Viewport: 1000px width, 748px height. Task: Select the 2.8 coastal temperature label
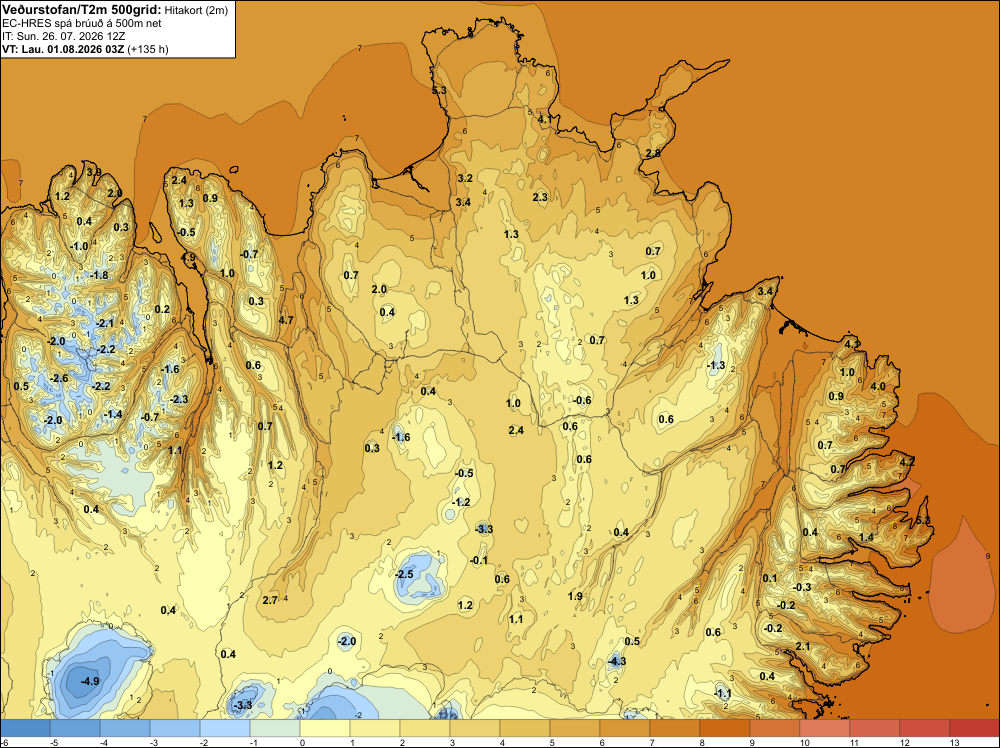coord(653,153)
